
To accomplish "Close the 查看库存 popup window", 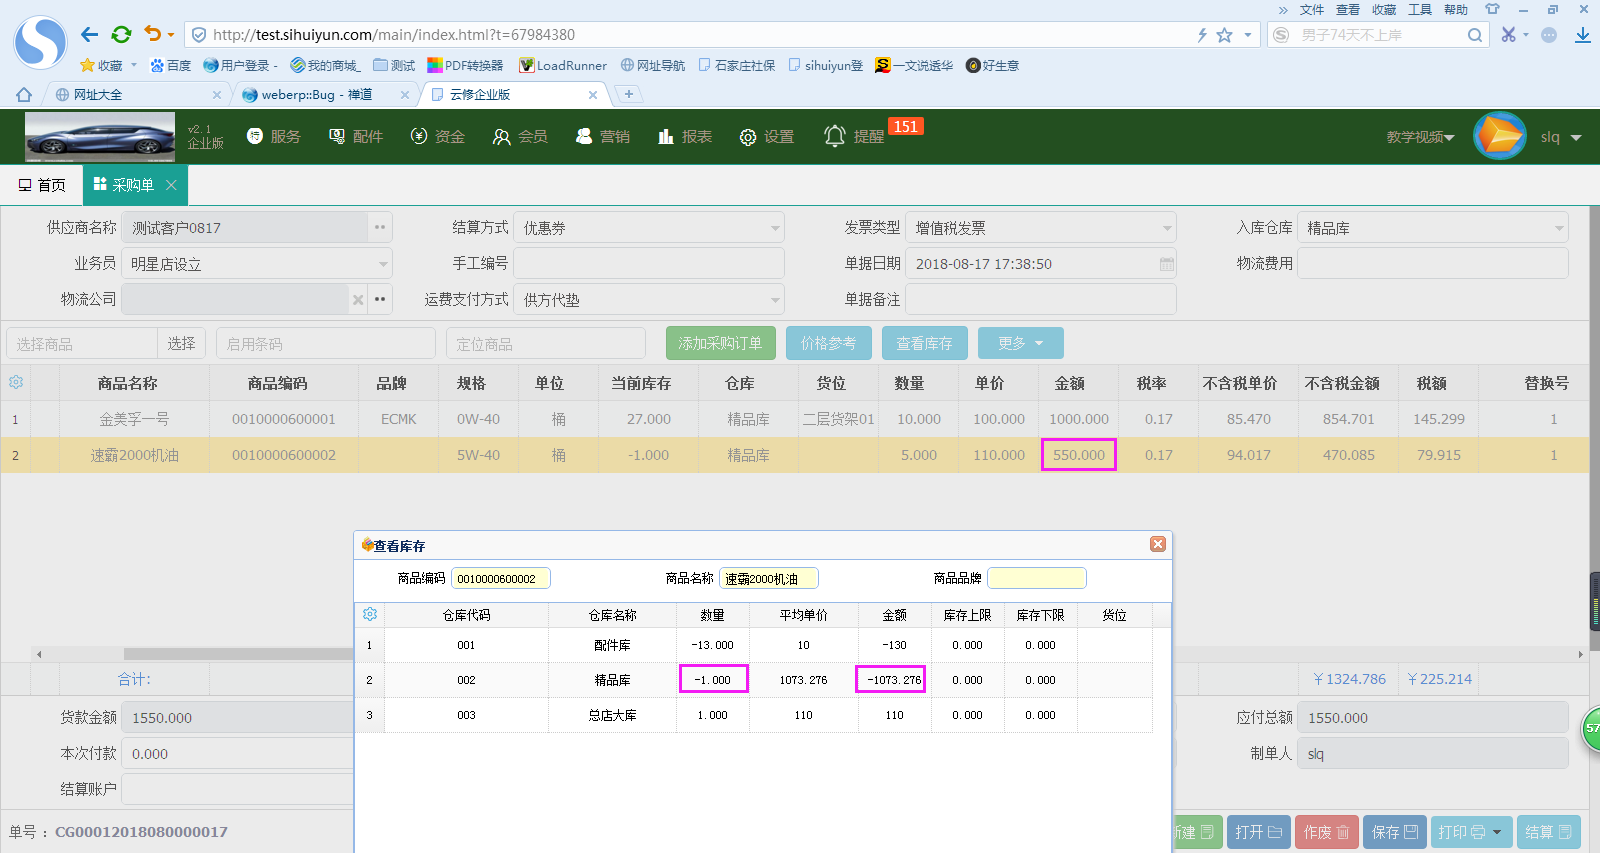I will click(1158, 544).
